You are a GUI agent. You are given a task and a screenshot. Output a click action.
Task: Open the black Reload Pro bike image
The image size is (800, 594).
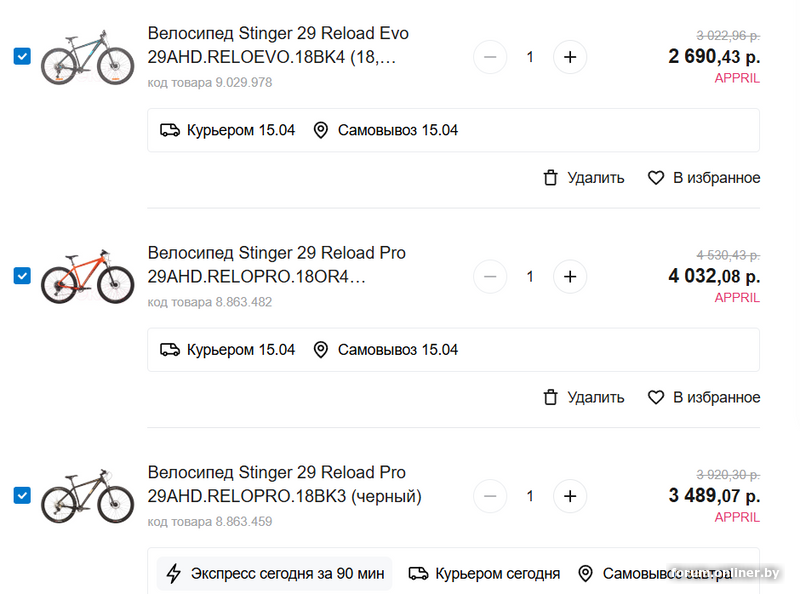[x=87, y=496]
